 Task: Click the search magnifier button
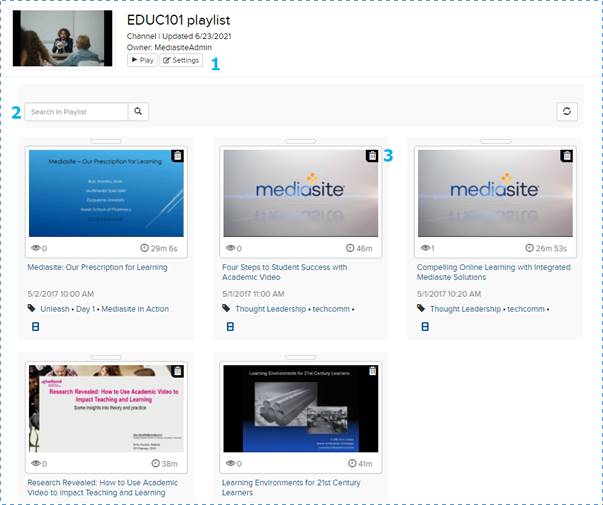[x=138, y=112]
